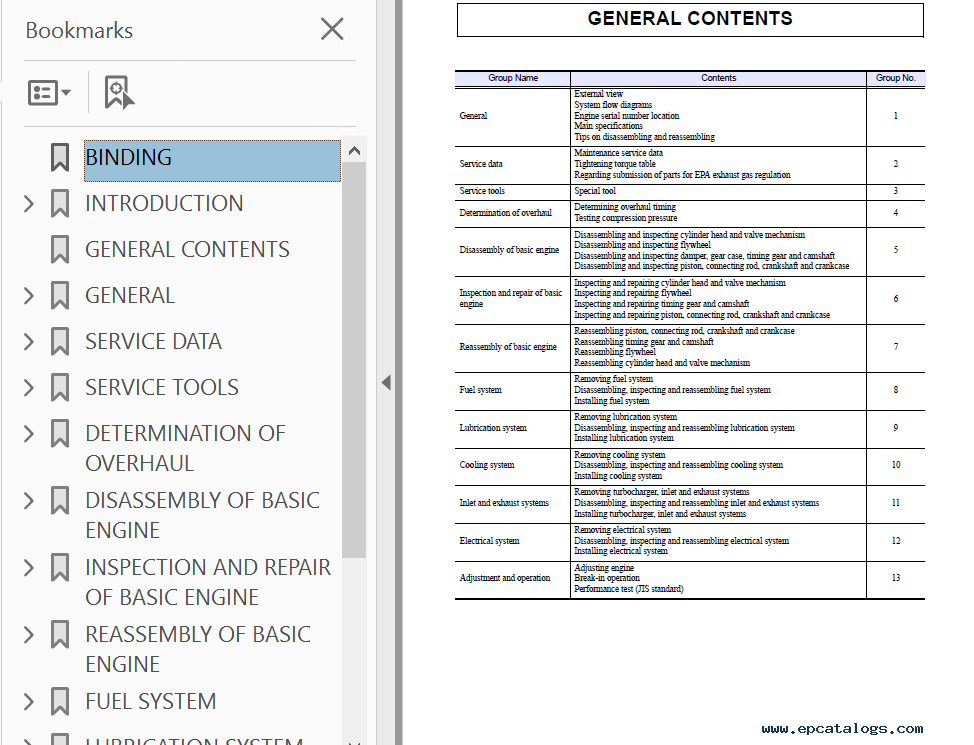Click the bookmark icon beside INTRODUCTION
This screenshot has width=974, height=745.
[x=60, y=204]
